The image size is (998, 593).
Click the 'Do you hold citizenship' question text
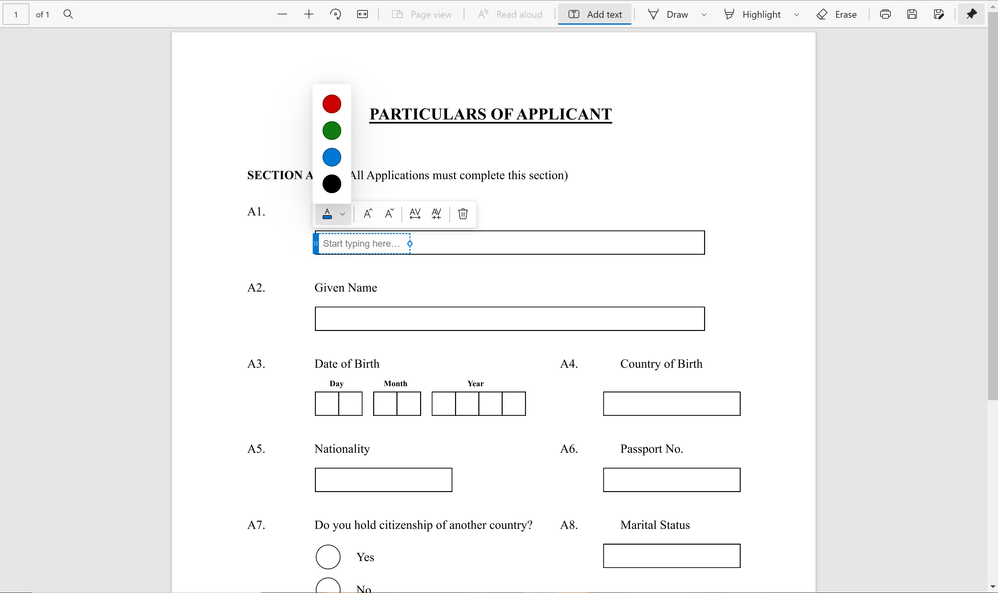[423, 525]
